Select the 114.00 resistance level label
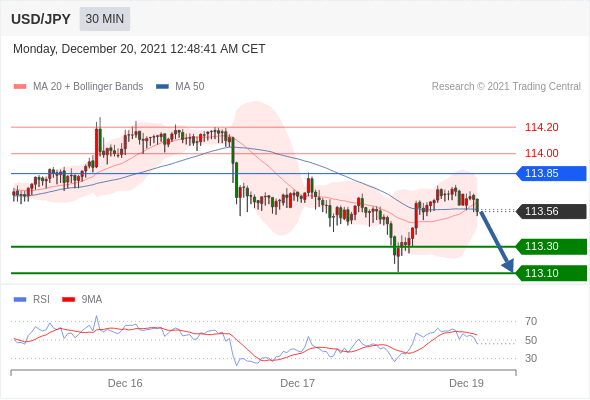The width and height of the screenshot is (590, 400). (x=541, y=153)
